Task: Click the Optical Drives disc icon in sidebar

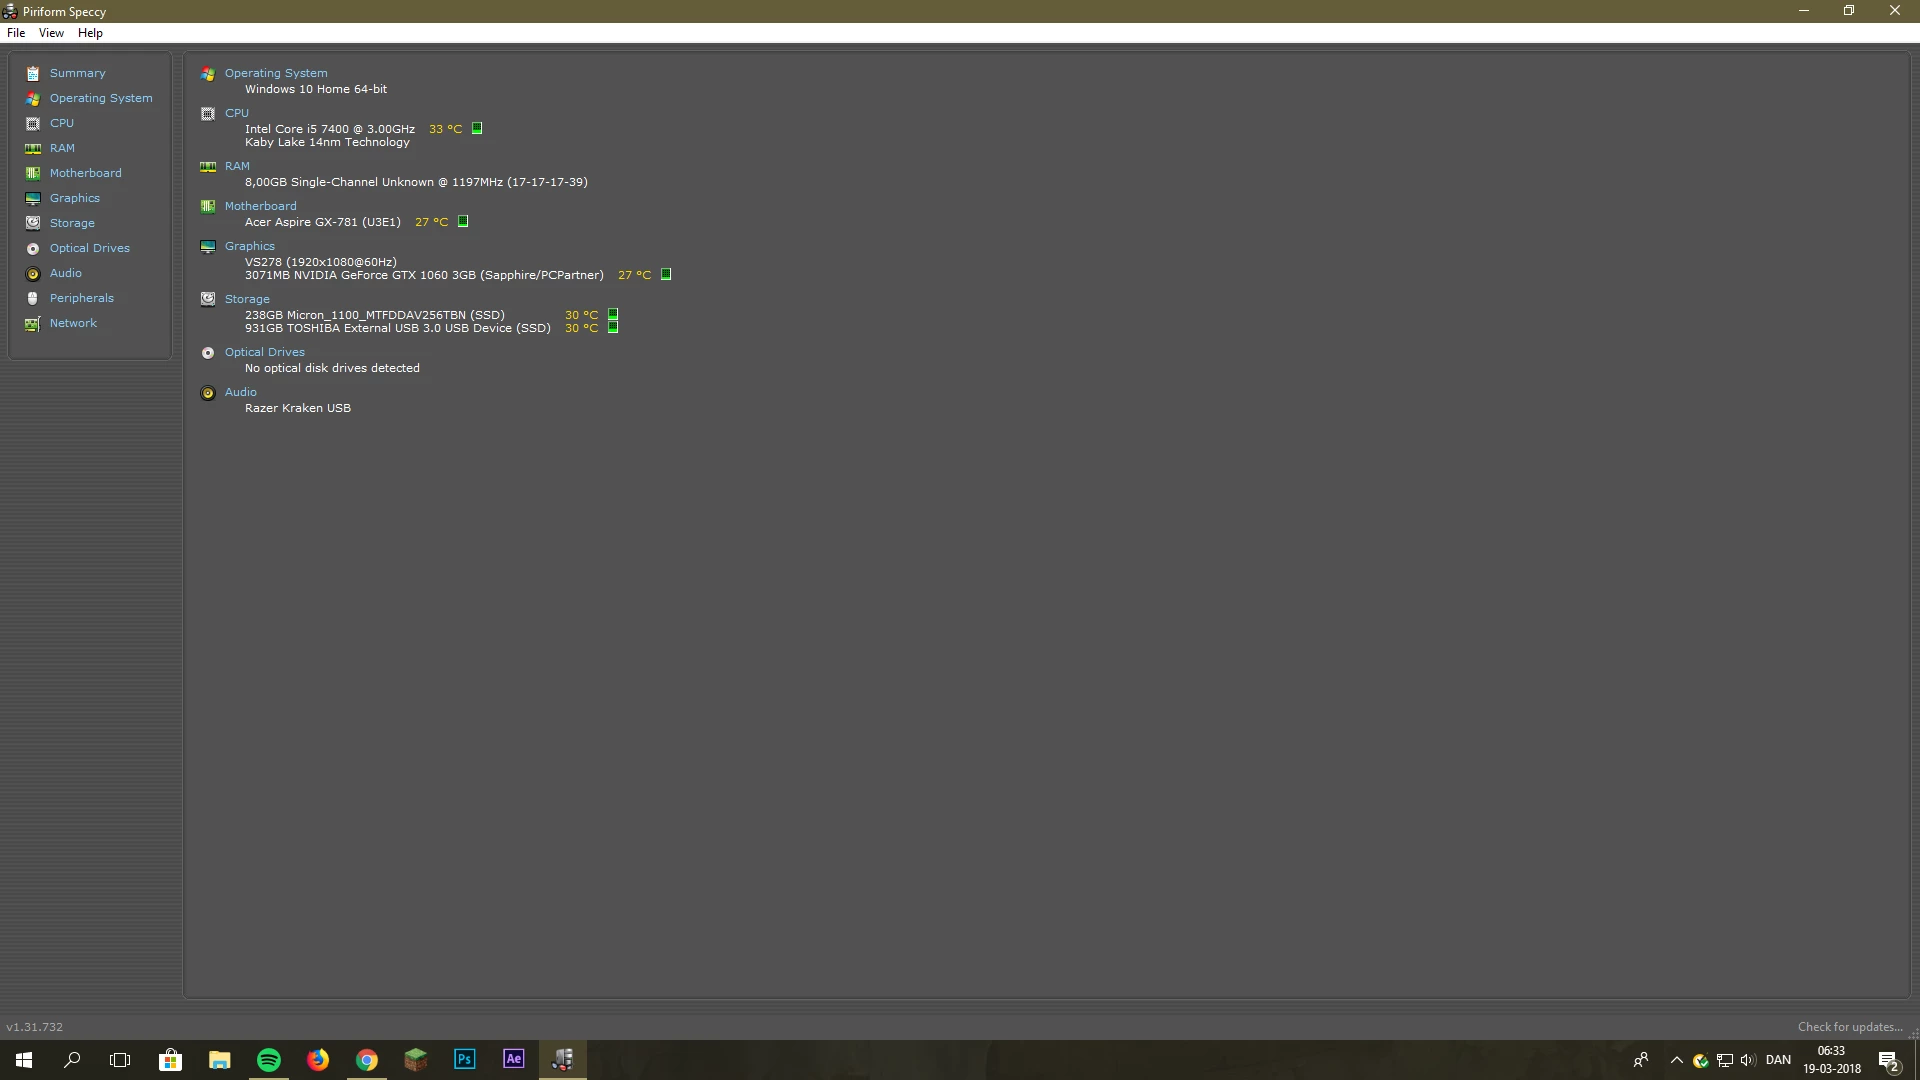Action: (x=33, y=249)
